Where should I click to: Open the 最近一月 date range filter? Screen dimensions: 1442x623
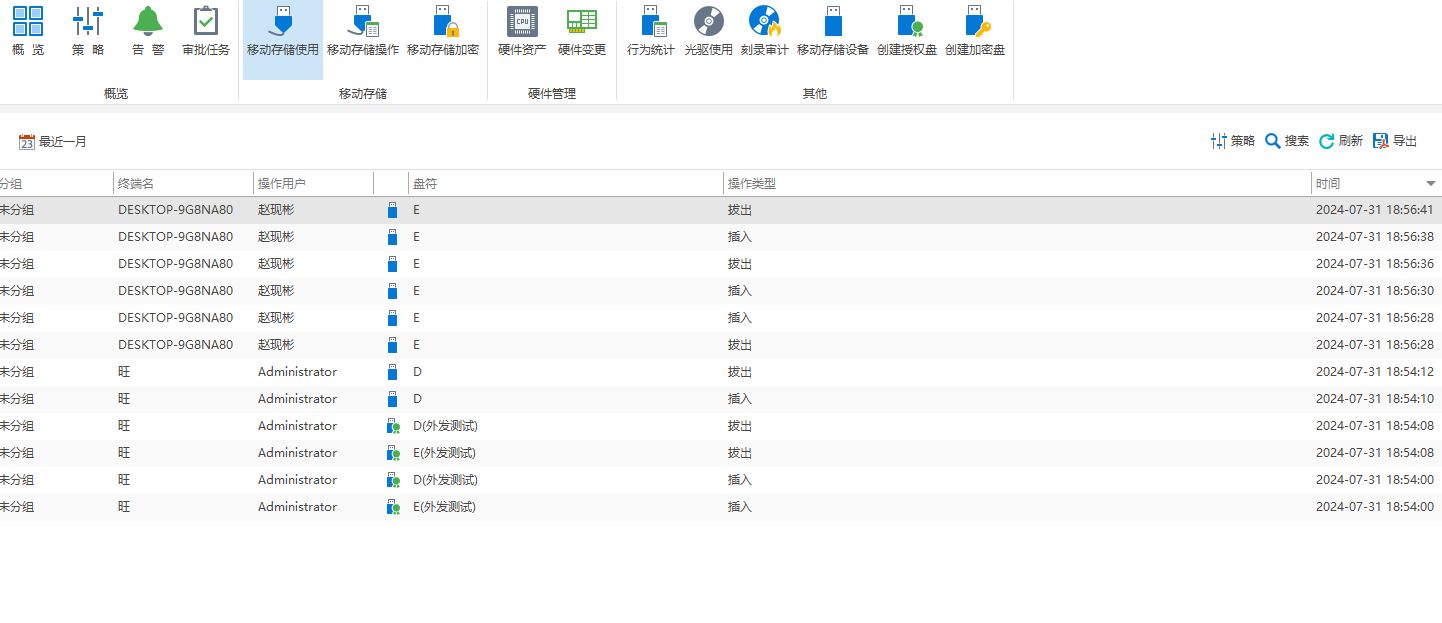tap(53, 142)
